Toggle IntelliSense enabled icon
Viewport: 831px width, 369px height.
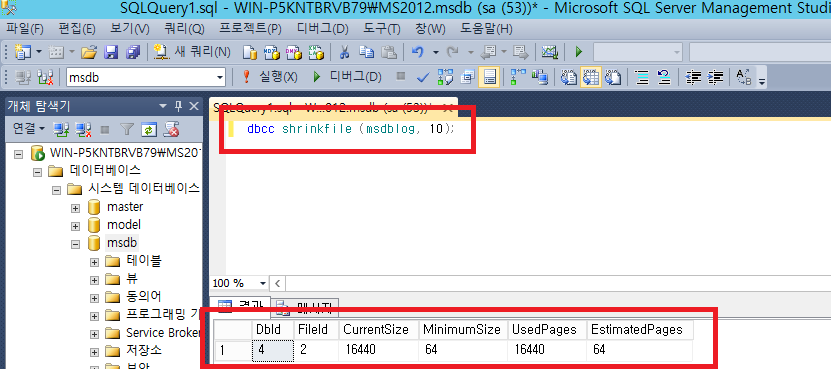click(488, 78)
